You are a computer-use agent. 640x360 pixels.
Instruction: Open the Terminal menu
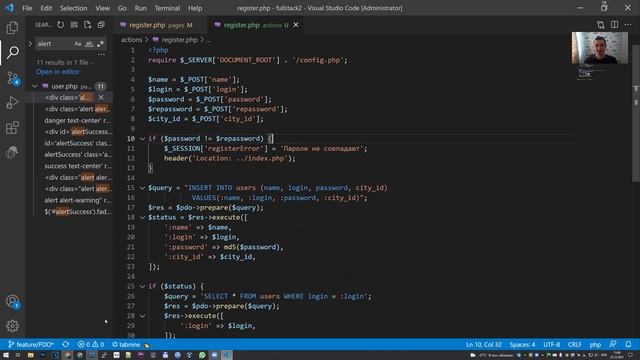167,8
